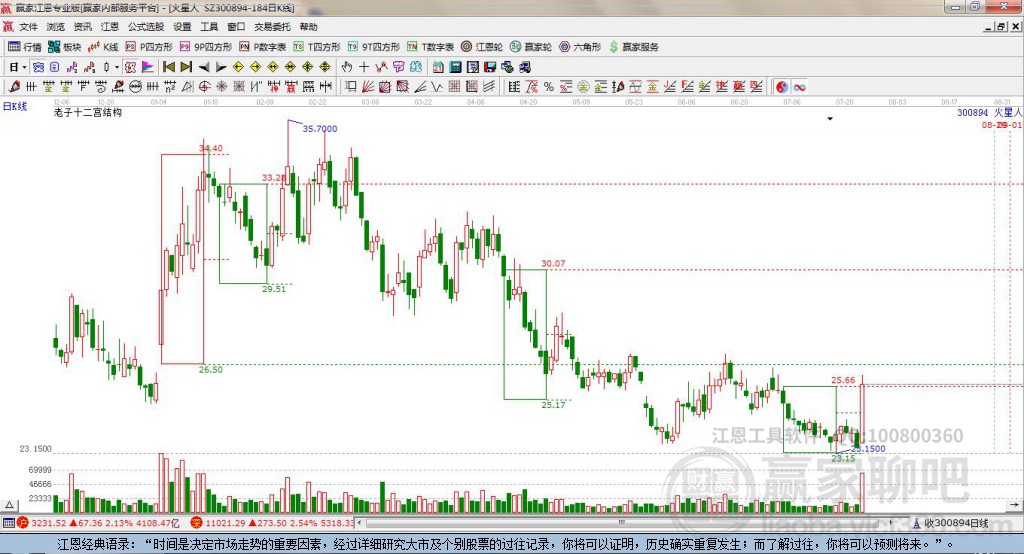1024x554 pixels.
Task: Click the 收300894日线 status entry
Action: click(952, 523)
